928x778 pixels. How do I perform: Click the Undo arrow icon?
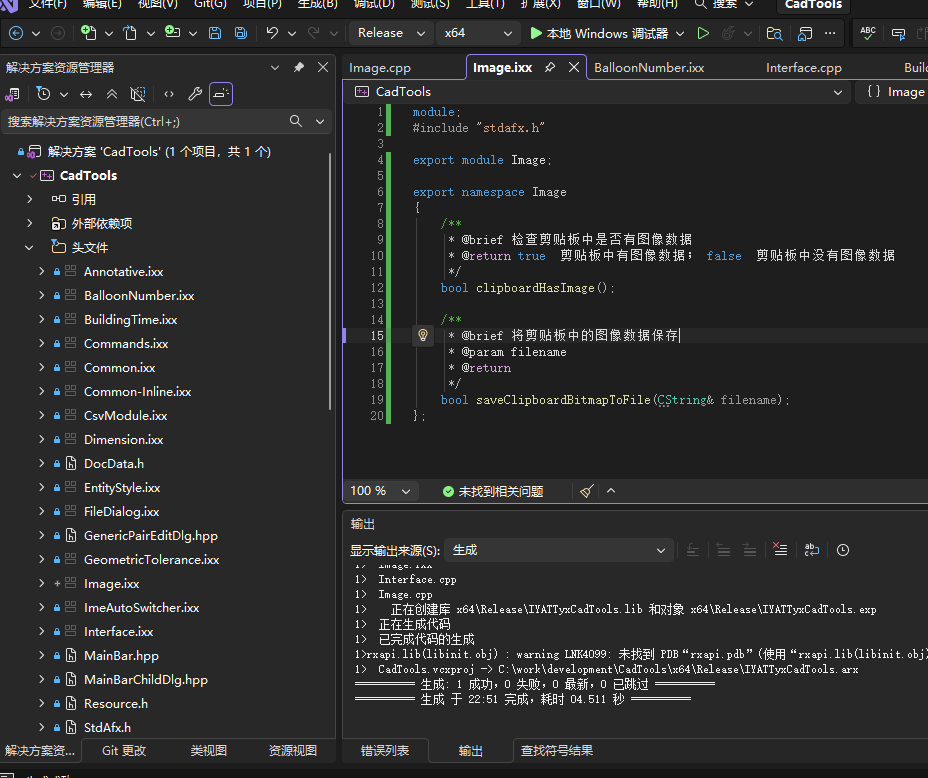click(272, 33)
